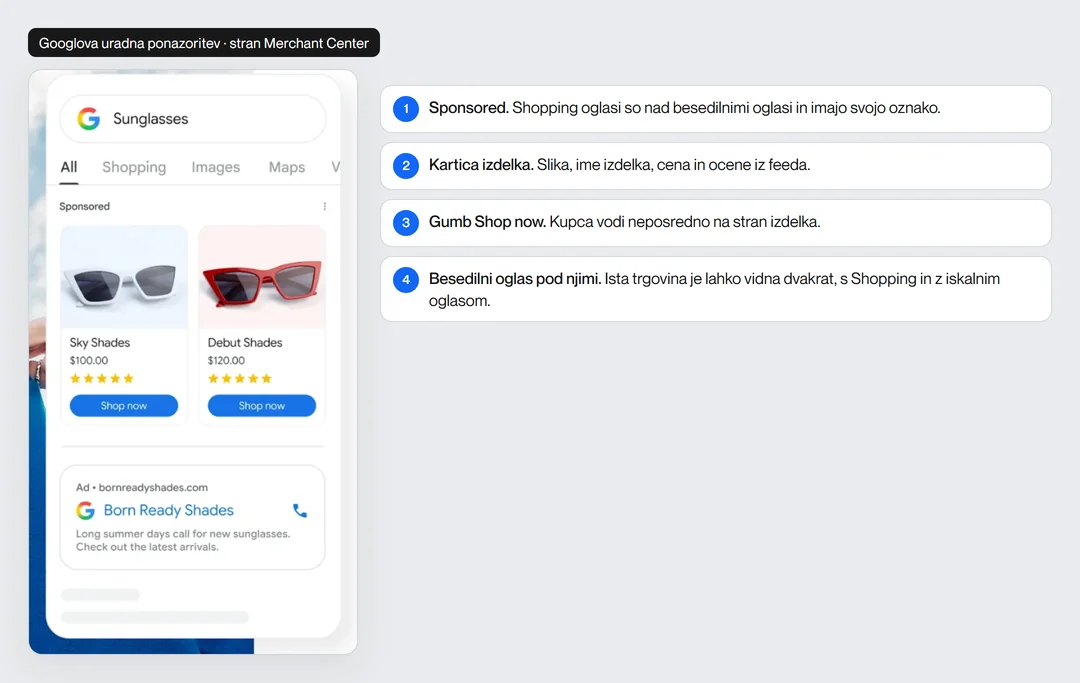Open the three-dot menu beside Sponsored
1080x683 pixels.
(324, 207)
